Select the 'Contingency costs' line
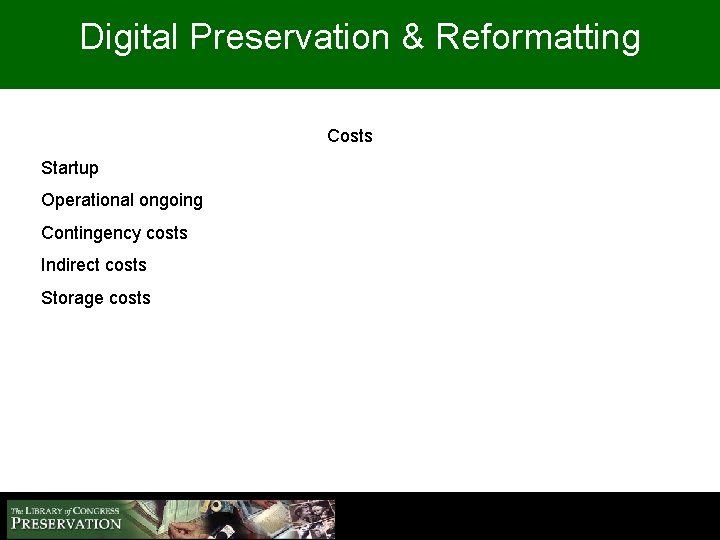 (x=114, y=233)
